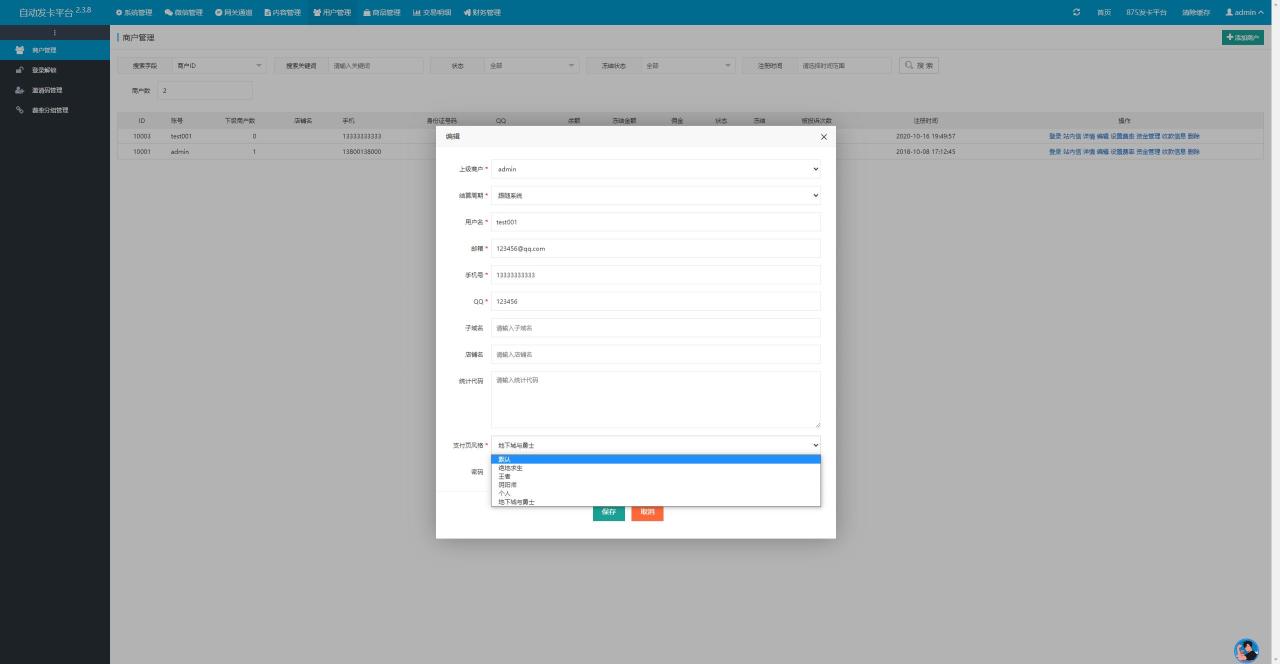The width and height of the screenshot is (1280, 664).
Task: Click the avatar icon at bottom right
Action: pyautogui.click(x=1246, y=650)
